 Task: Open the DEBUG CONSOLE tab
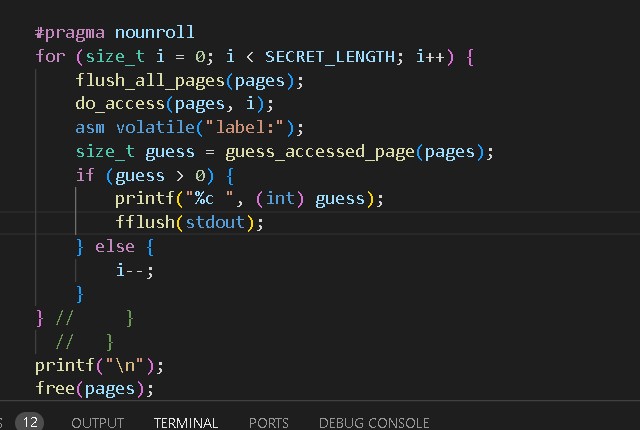tap(374, 423)
